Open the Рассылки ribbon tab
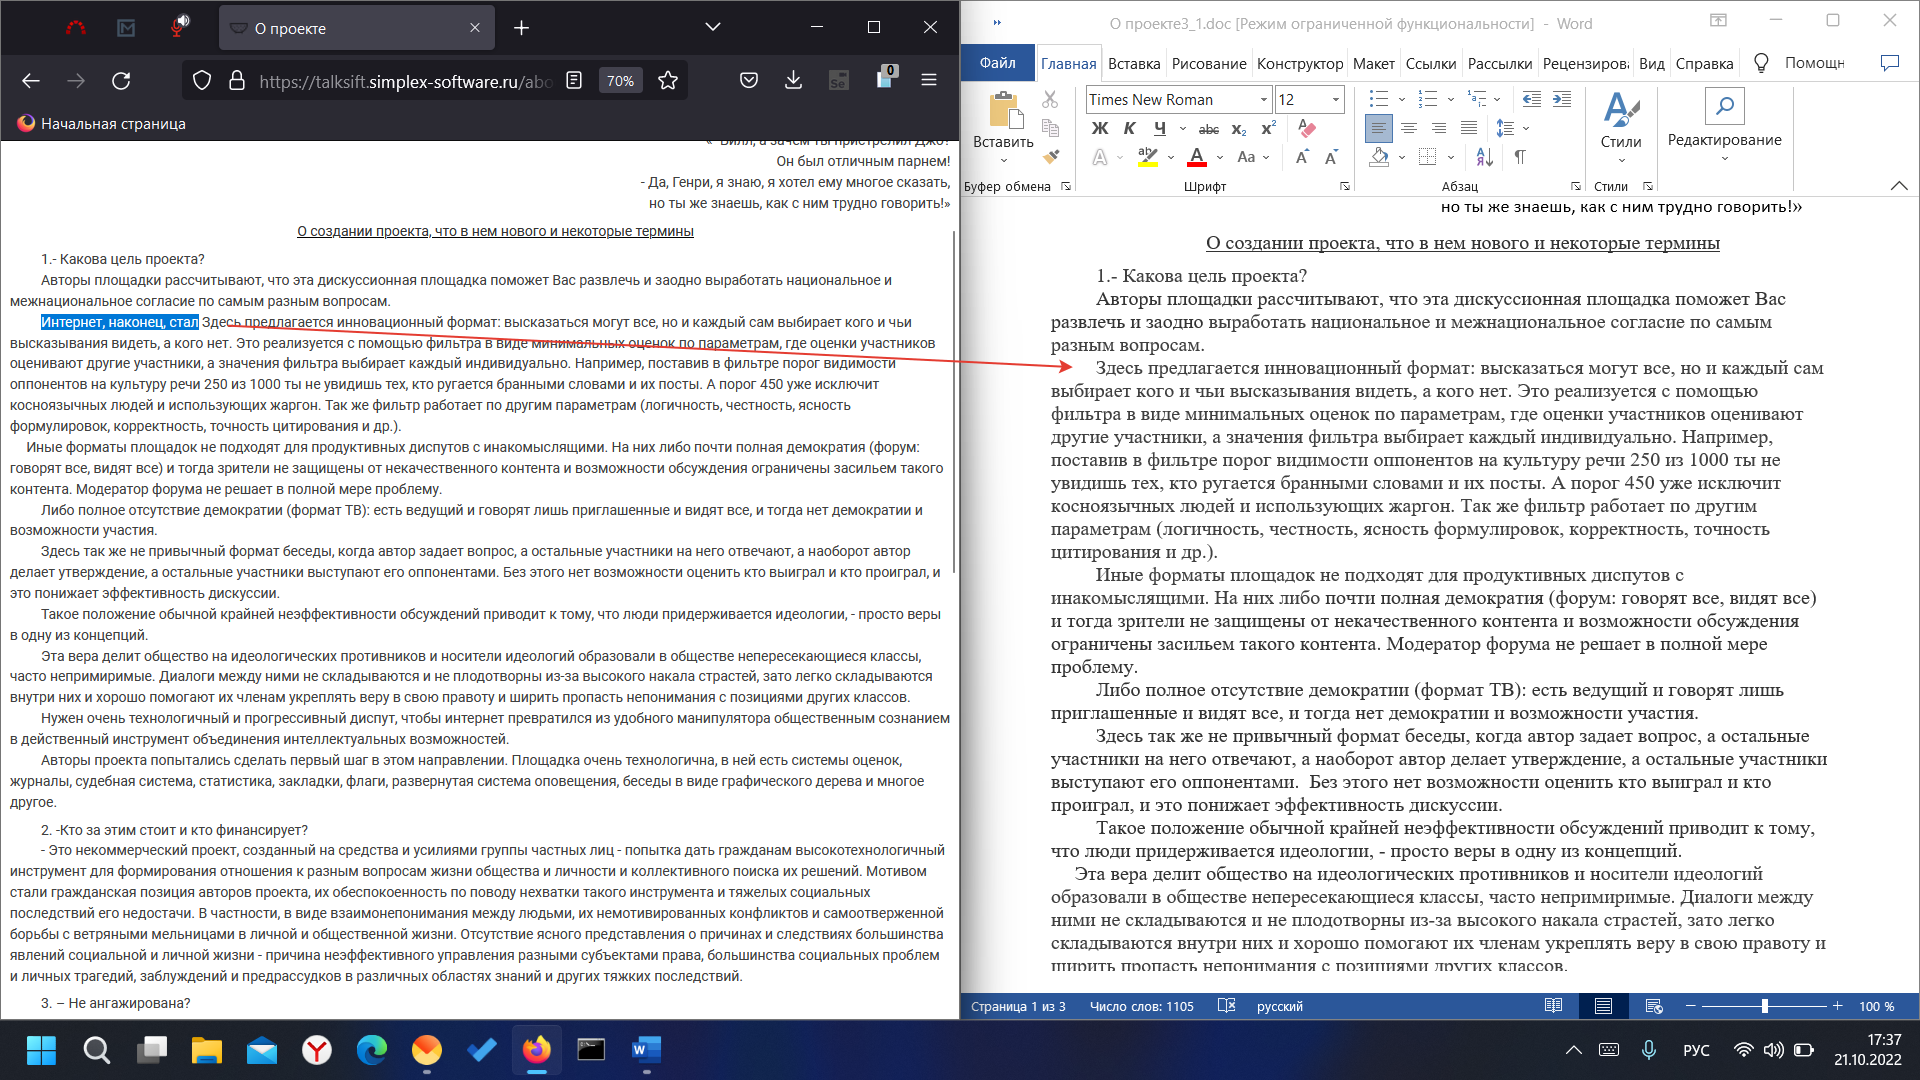The image size is (1920, 1080). point(1500,63)
